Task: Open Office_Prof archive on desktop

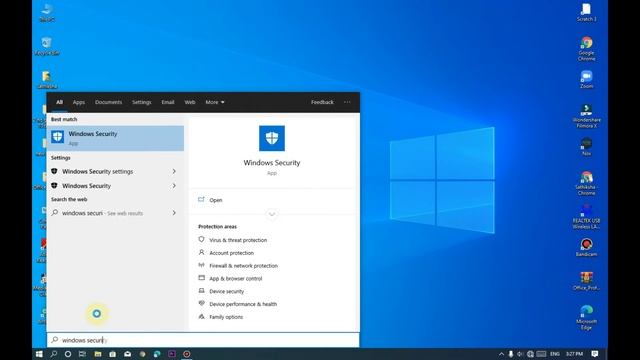Action: click(586, 281)
